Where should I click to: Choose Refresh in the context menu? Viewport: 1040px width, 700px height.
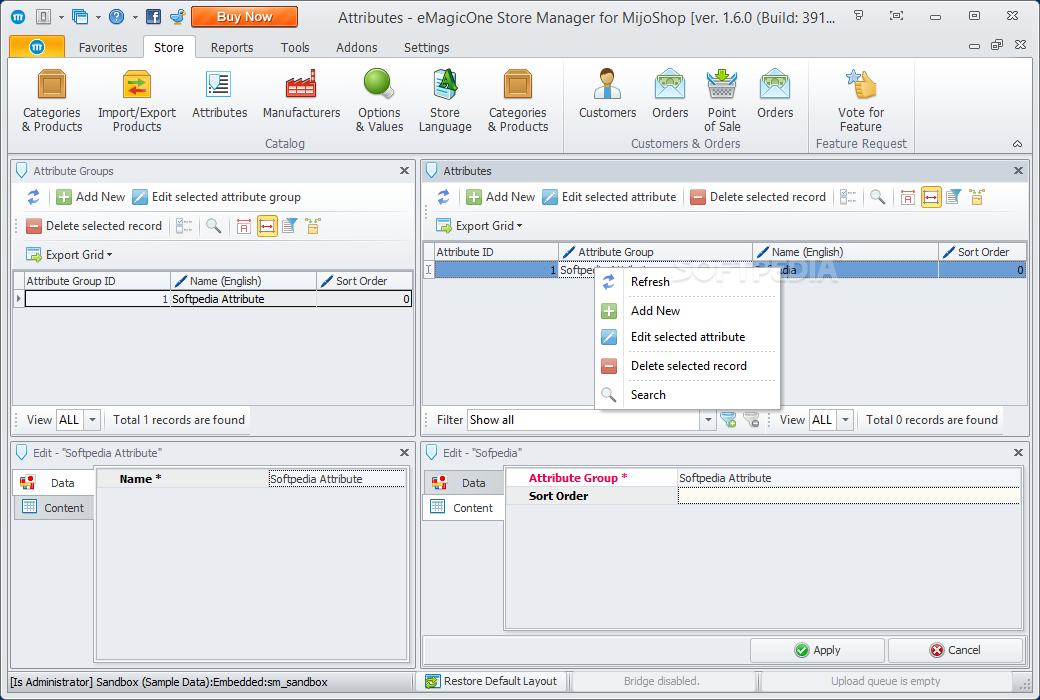click(x=688, y=282)
